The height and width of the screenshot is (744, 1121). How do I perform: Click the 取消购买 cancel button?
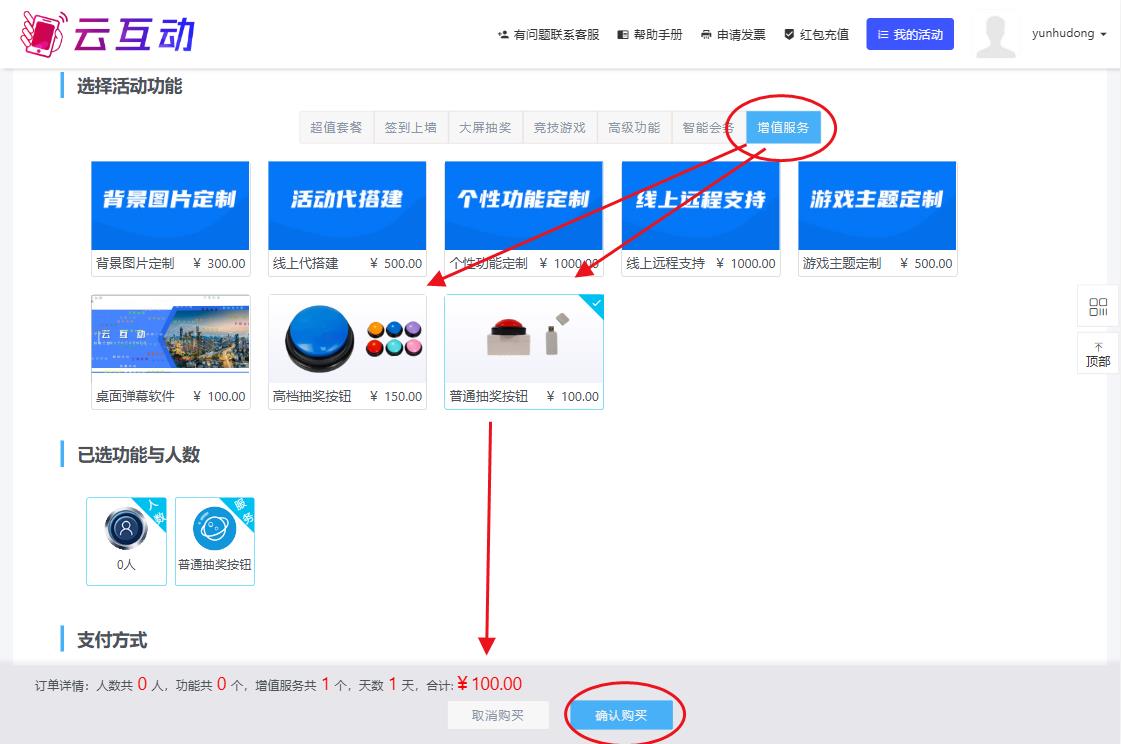click(498, 716)
